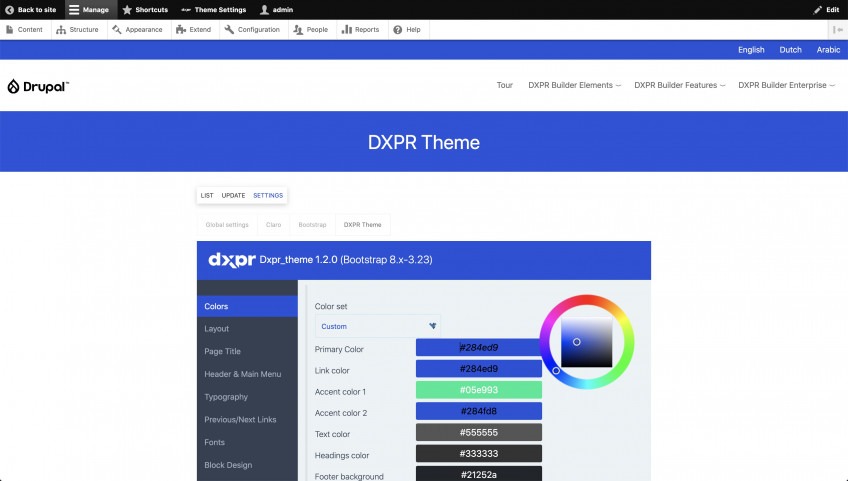Image resolution: width=848 pixels, height=481 pixels.
Task: Select Header & Main Menu section
Action: [247, 374]
